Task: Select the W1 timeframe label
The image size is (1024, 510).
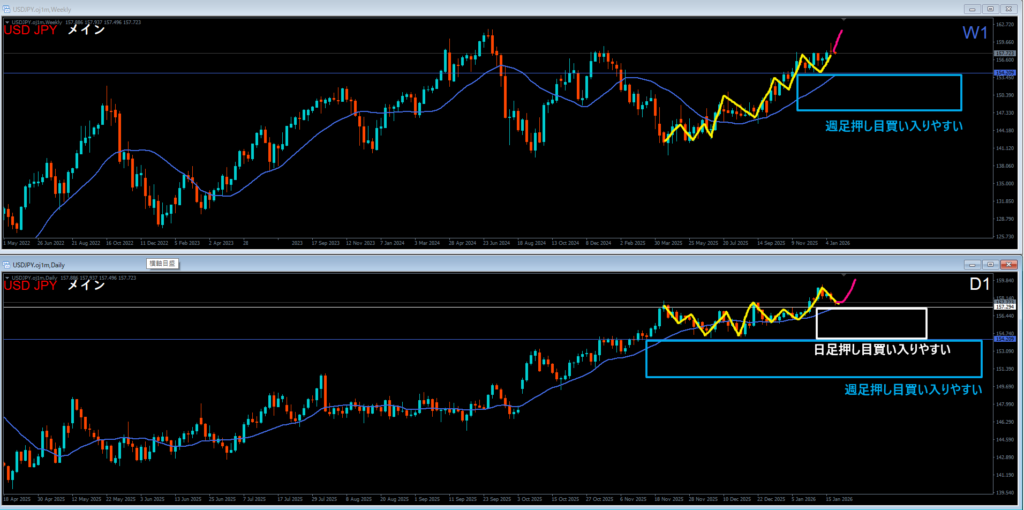Action: 975,34
